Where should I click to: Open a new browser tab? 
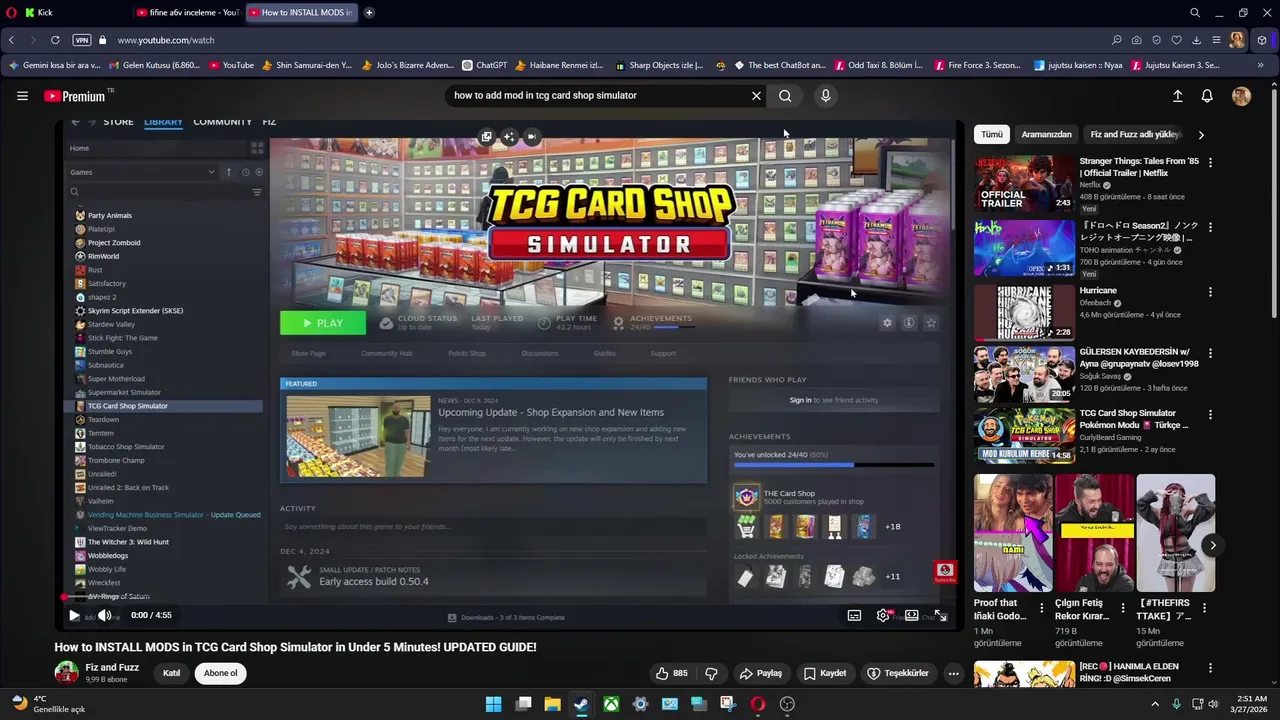point(369,12)
